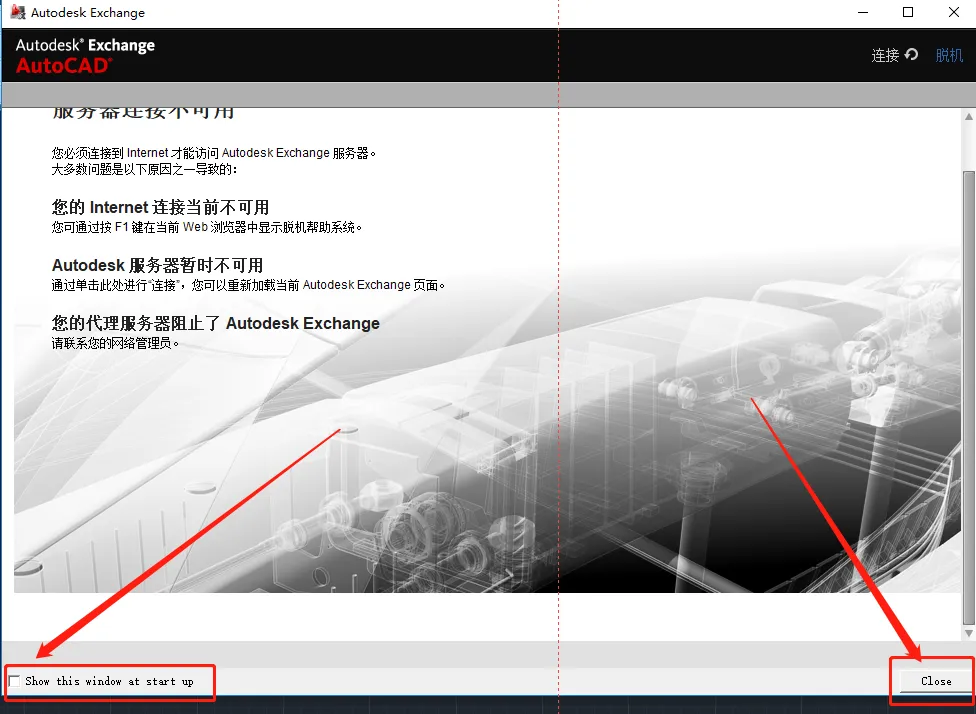Click the Close button at bottom
The height and width of the screenshot is (714, 976).
(x=936, y=681)
